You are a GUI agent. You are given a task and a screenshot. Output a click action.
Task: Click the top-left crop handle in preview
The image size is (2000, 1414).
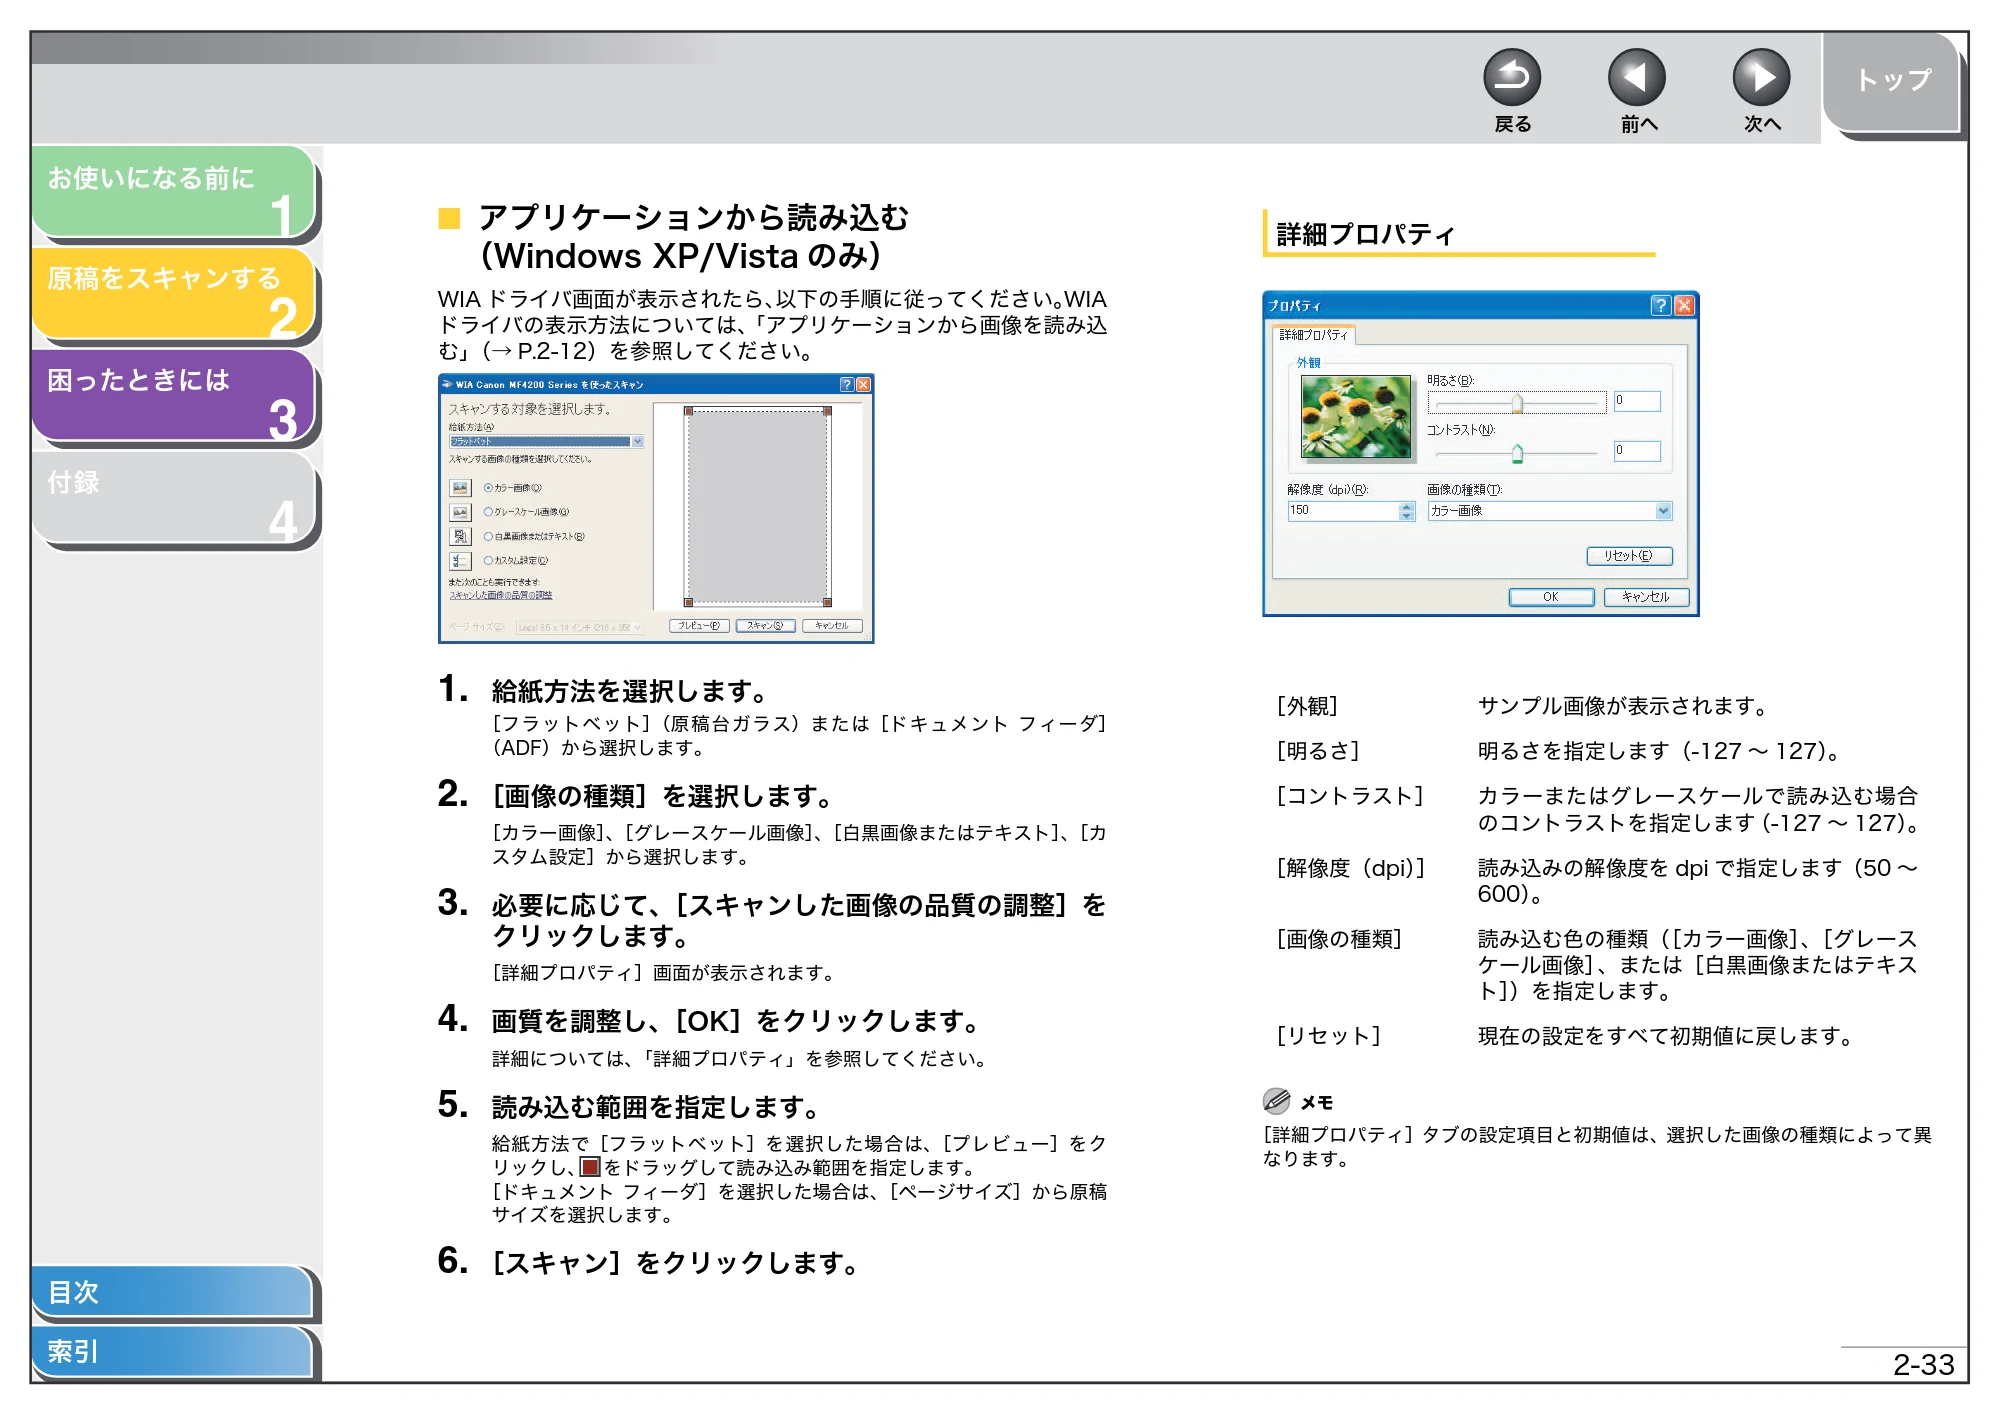pos(688,411)
